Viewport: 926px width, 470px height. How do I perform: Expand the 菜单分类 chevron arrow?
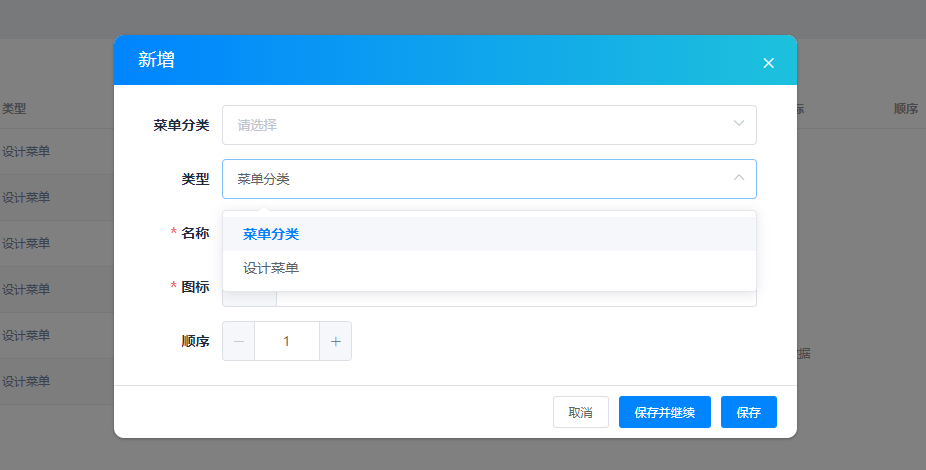(x=739, y=123)
